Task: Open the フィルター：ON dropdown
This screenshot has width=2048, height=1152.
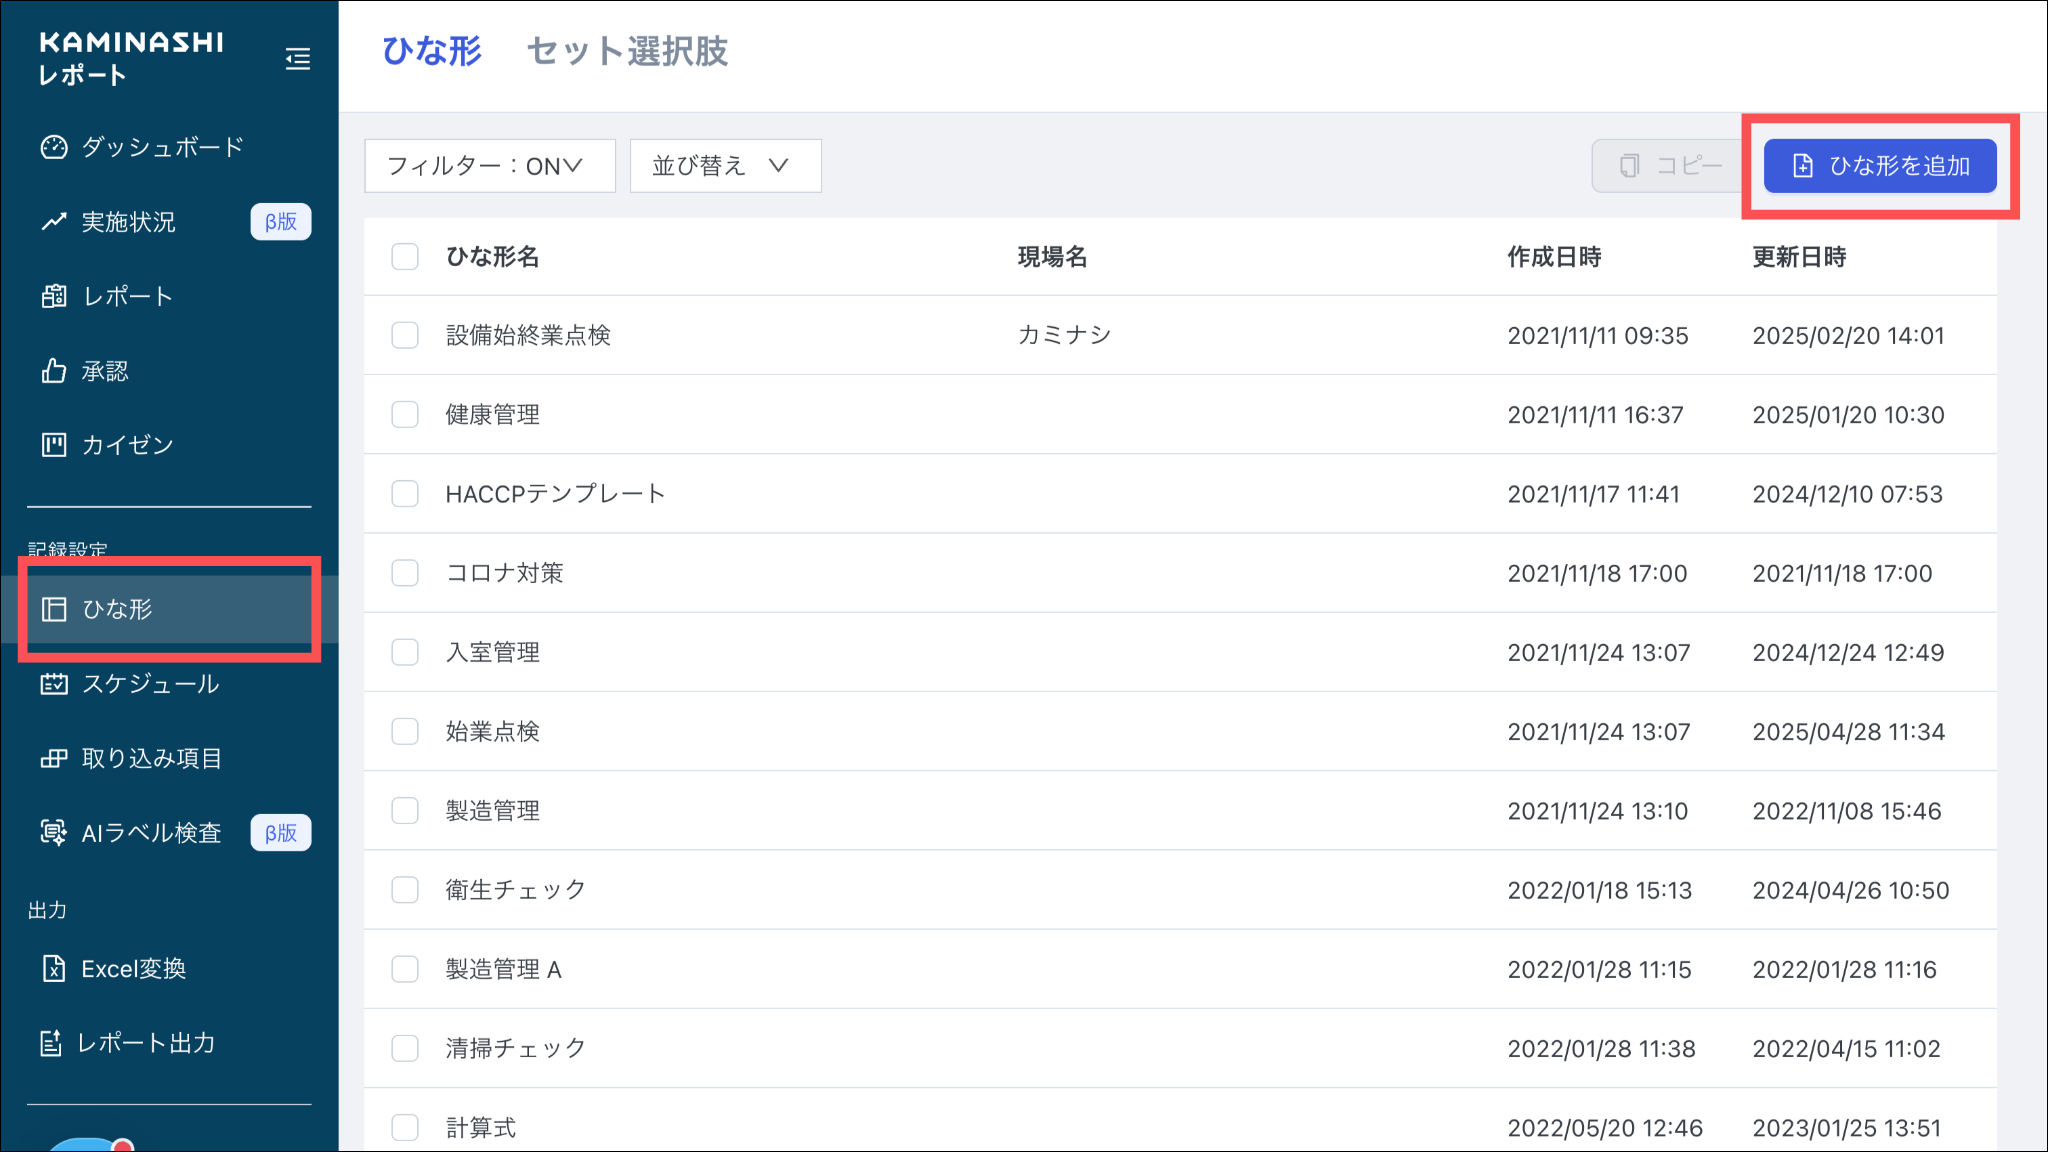Action: click(489, 166)
